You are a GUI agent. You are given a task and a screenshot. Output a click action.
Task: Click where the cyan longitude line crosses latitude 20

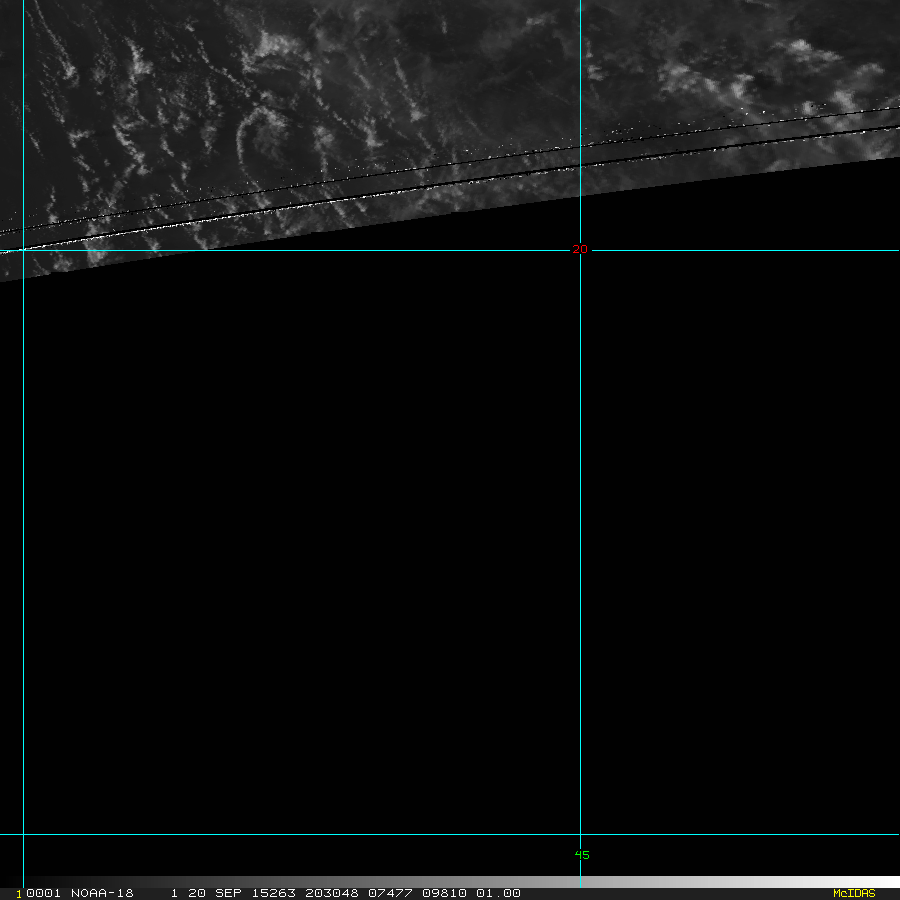click(x=580, y=250)
